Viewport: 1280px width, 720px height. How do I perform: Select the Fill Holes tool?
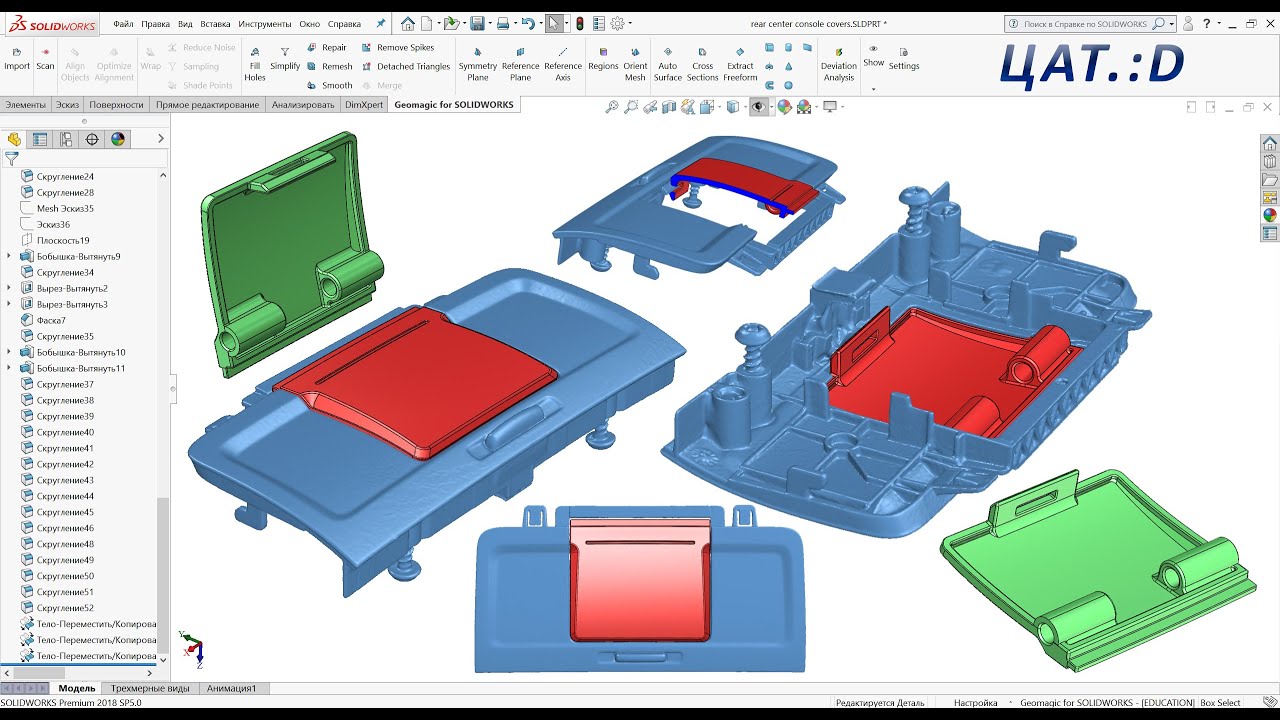tap(255, 63)
